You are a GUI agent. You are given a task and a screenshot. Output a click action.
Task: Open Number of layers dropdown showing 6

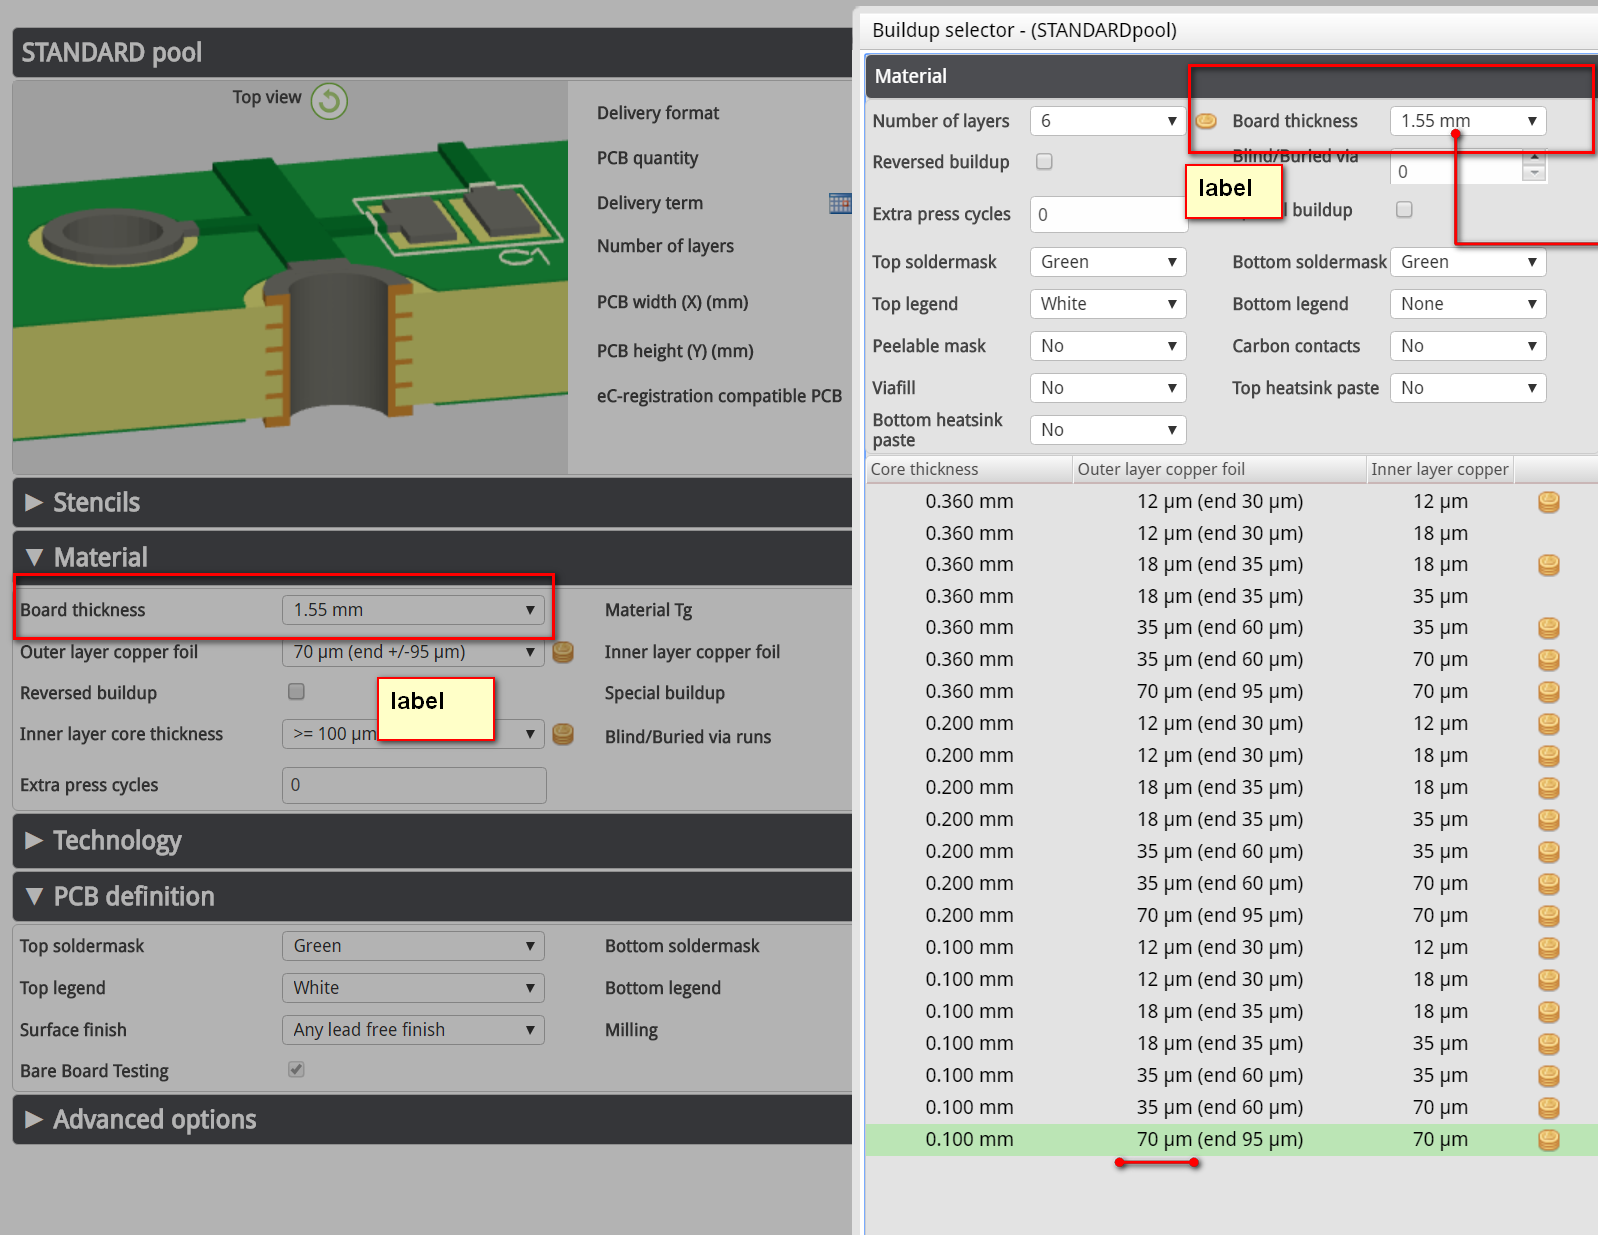1108,121
